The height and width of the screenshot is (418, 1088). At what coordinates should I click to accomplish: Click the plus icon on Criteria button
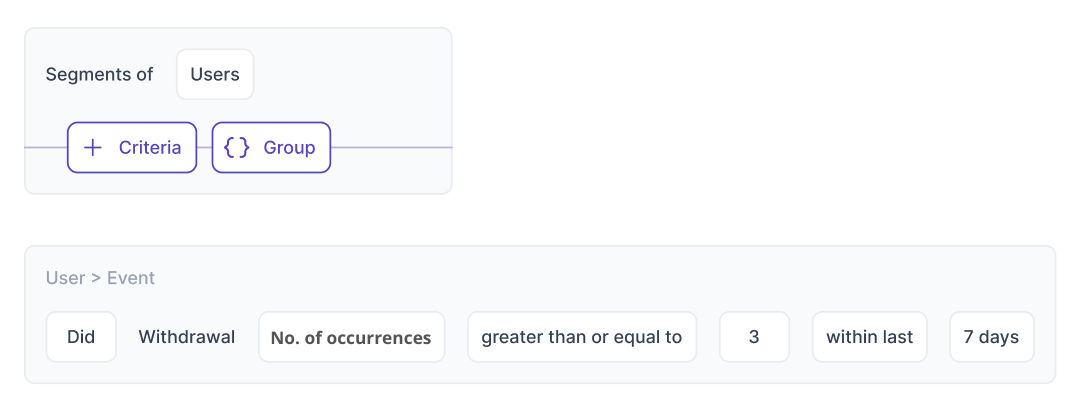(93, 148)
